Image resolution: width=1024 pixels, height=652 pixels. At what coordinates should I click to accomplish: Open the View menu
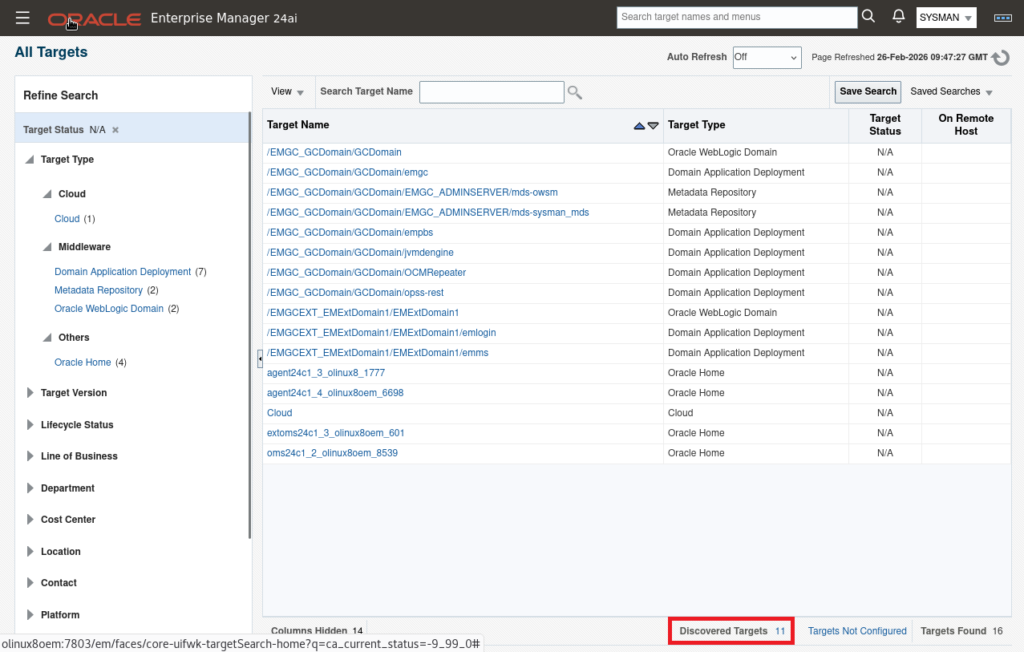[287, 92]
